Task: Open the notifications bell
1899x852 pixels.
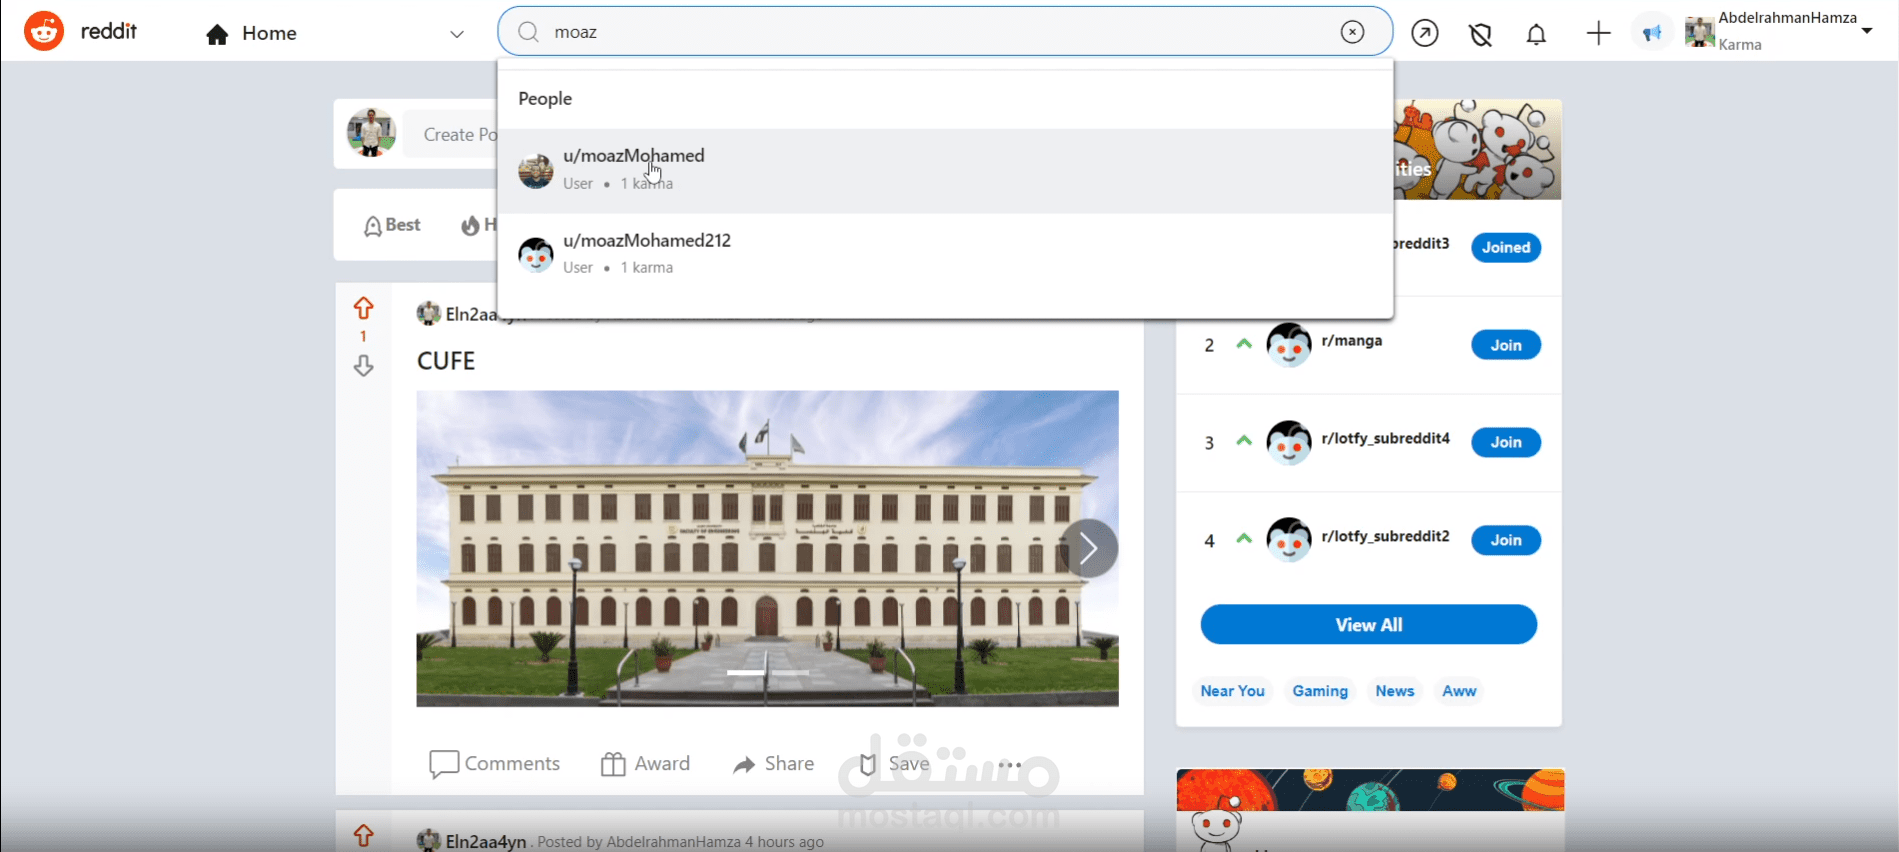Action: tap(1537, 34)
